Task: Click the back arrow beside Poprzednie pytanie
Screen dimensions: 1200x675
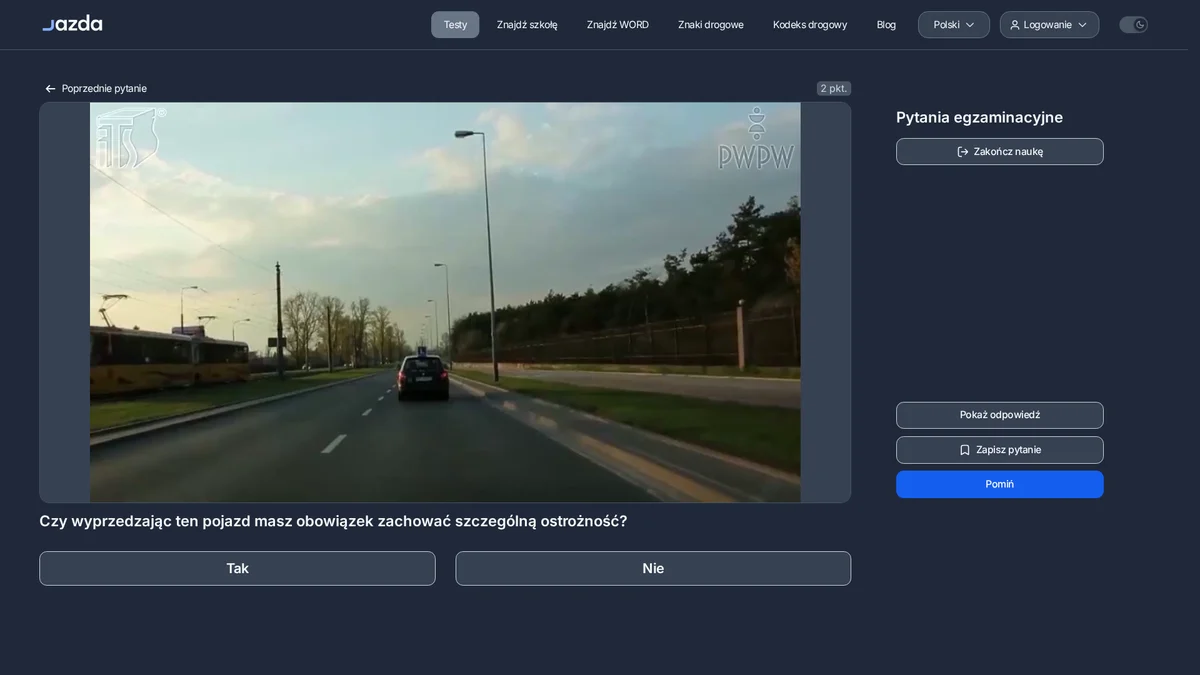Action: tap(50, 89)
